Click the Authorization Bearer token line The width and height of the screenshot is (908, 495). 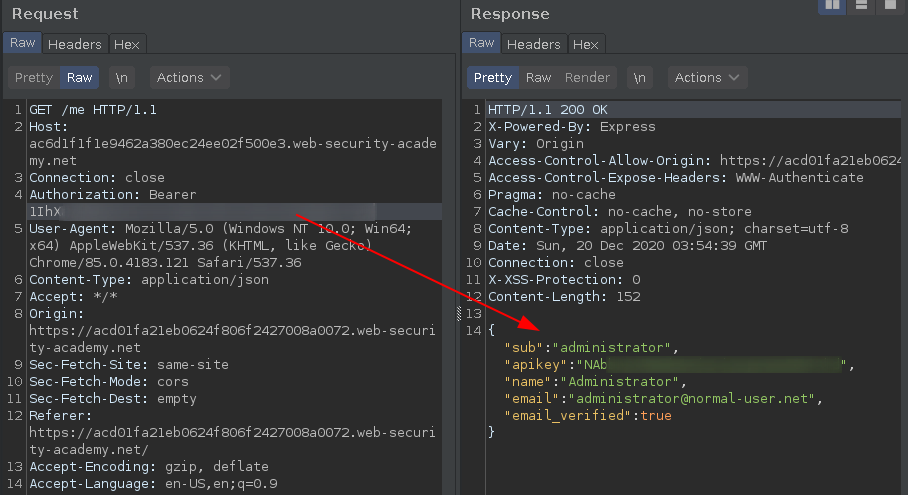coord(112,195)
